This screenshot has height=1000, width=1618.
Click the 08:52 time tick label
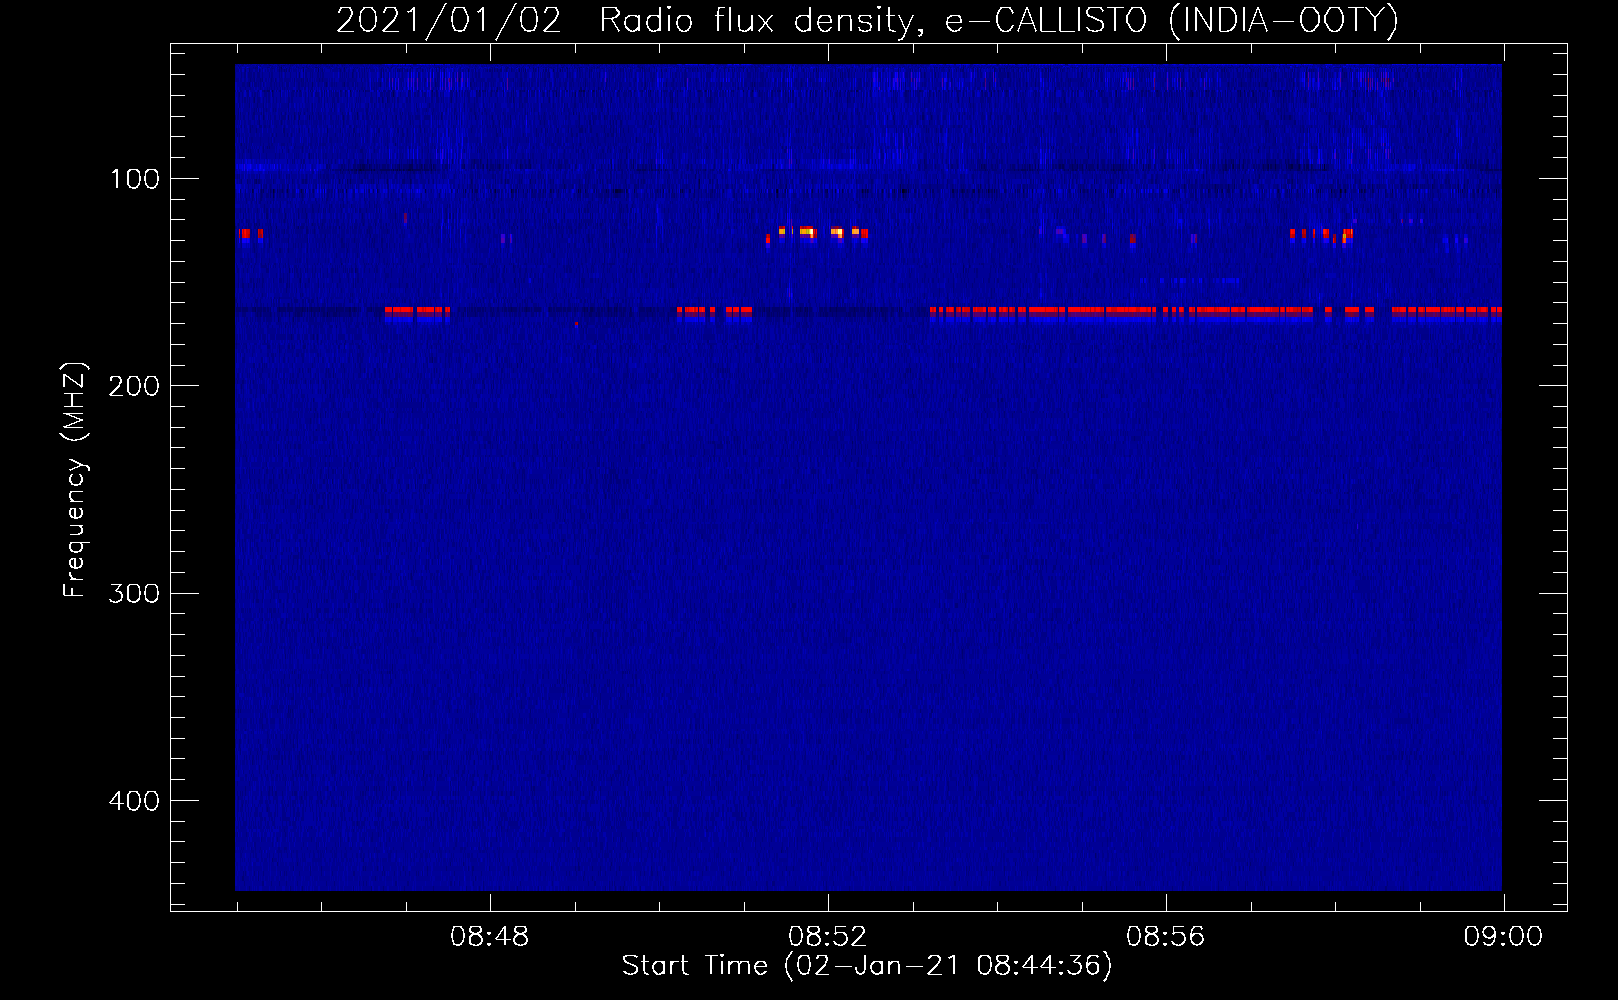[828, 937]
